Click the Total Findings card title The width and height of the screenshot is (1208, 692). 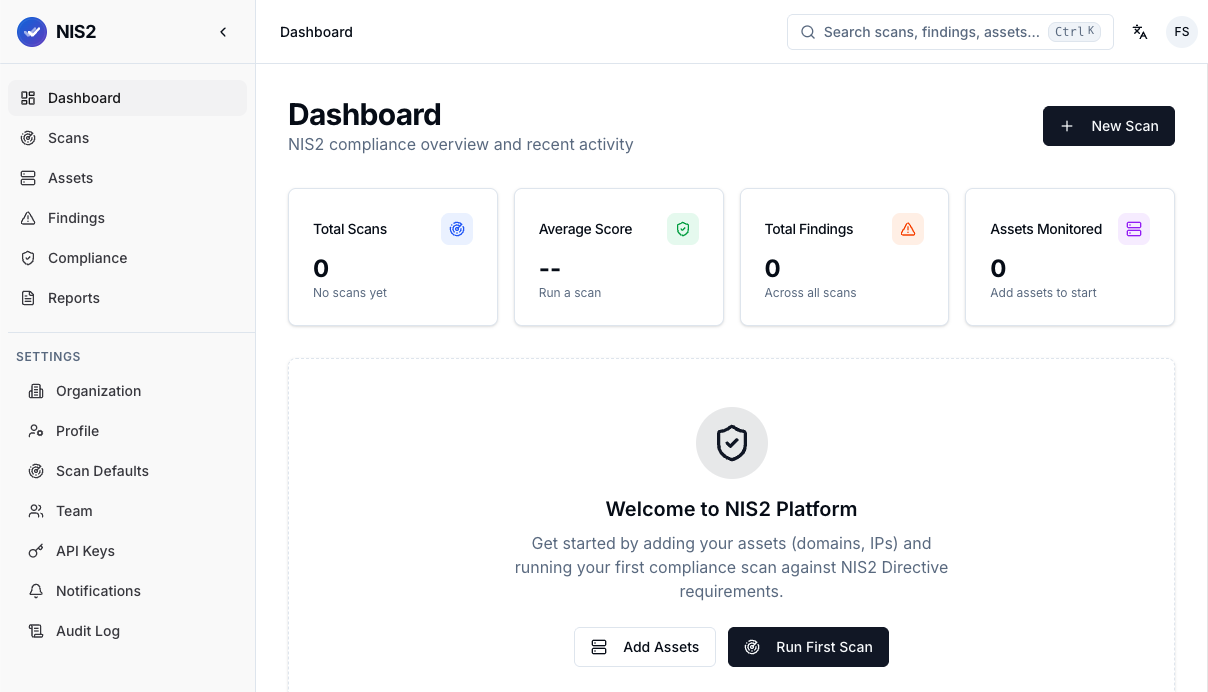(x=809, y=229)
